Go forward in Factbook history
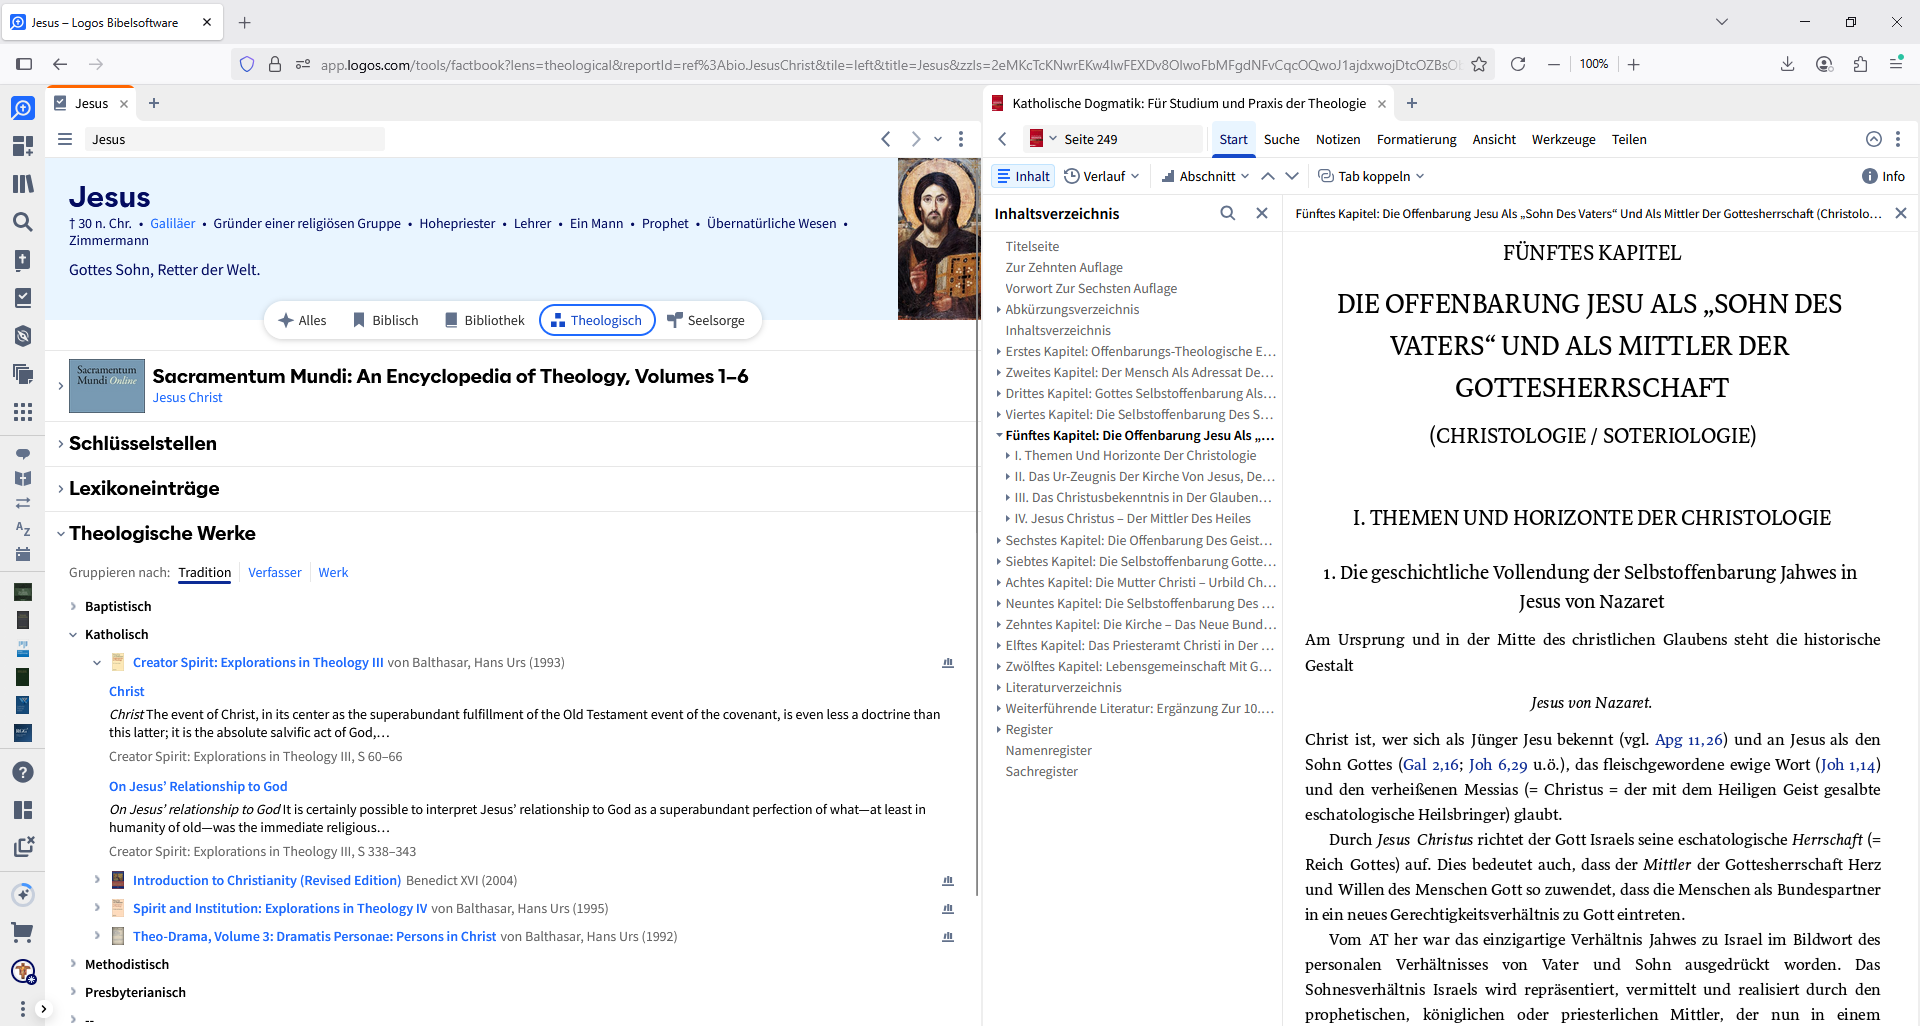 (x=915, y=139)
